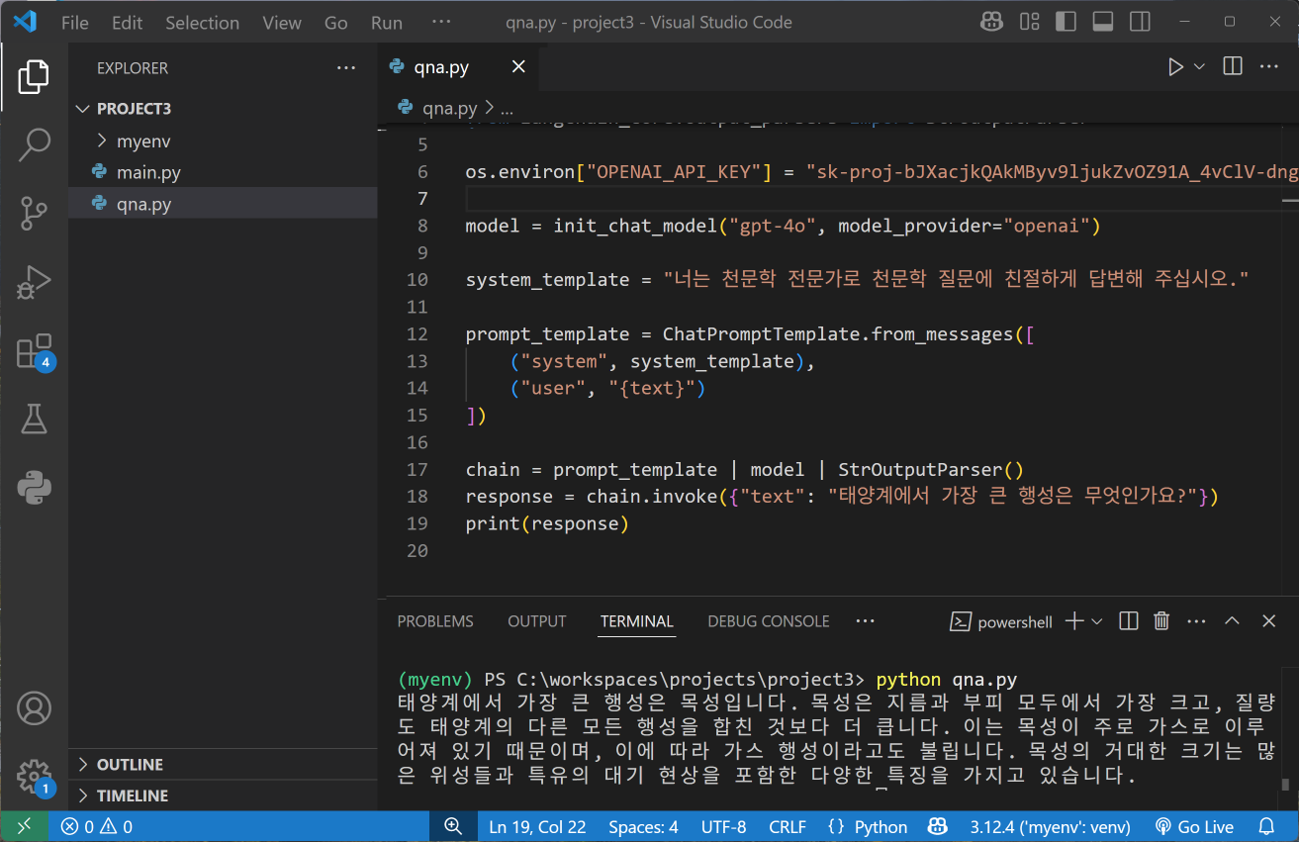
Task: Open the Go menu
Action: coord(336,22)
